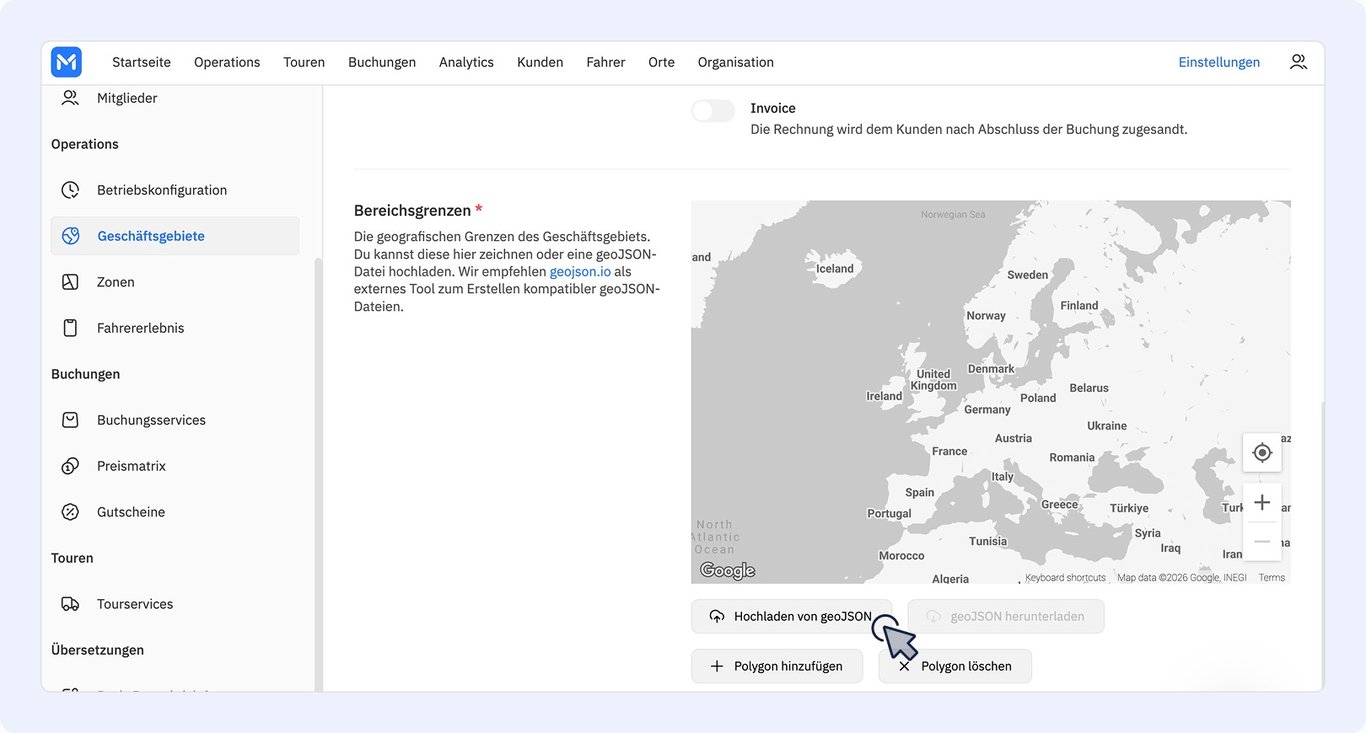Open Startseite in top navigation
This screenshot has width=1366, height=733.
click(x=141, y=62)
